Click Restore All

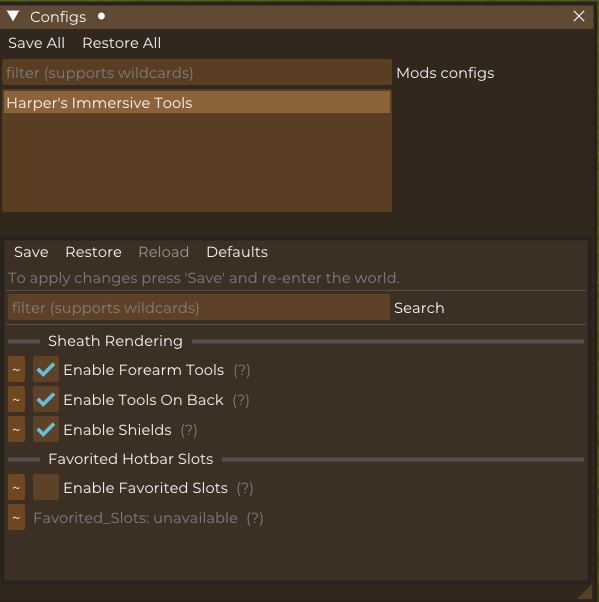pyautogui.click(x=122, y=43)
